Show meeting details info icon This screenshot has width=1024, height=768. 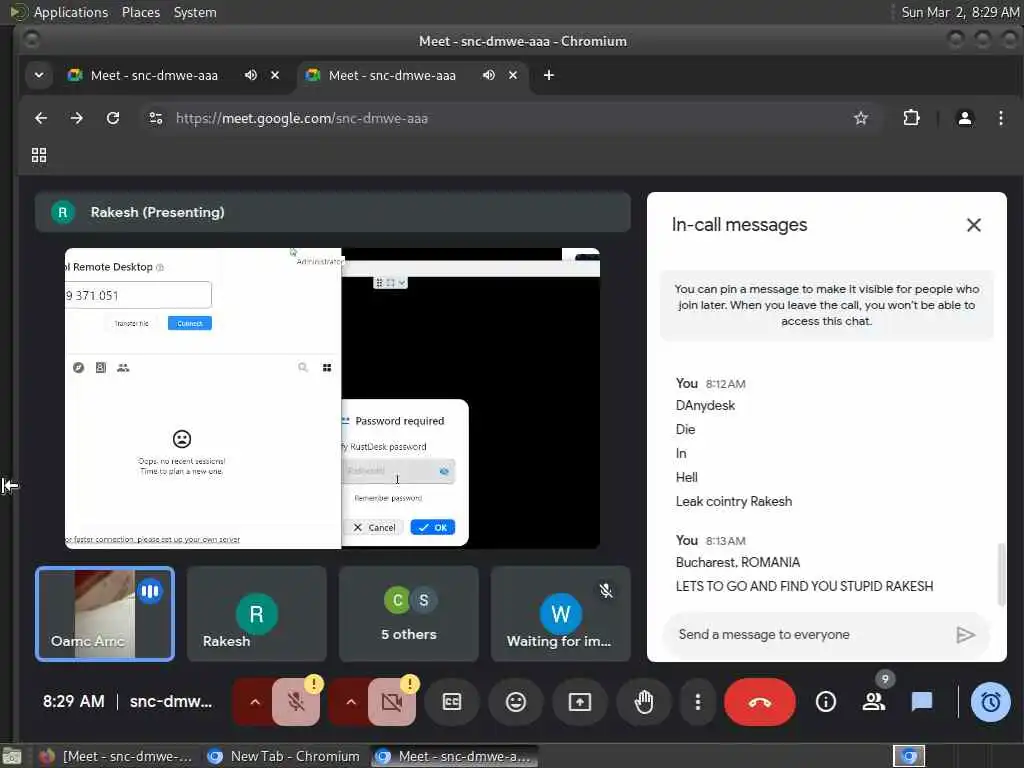[x=825, y=702]
